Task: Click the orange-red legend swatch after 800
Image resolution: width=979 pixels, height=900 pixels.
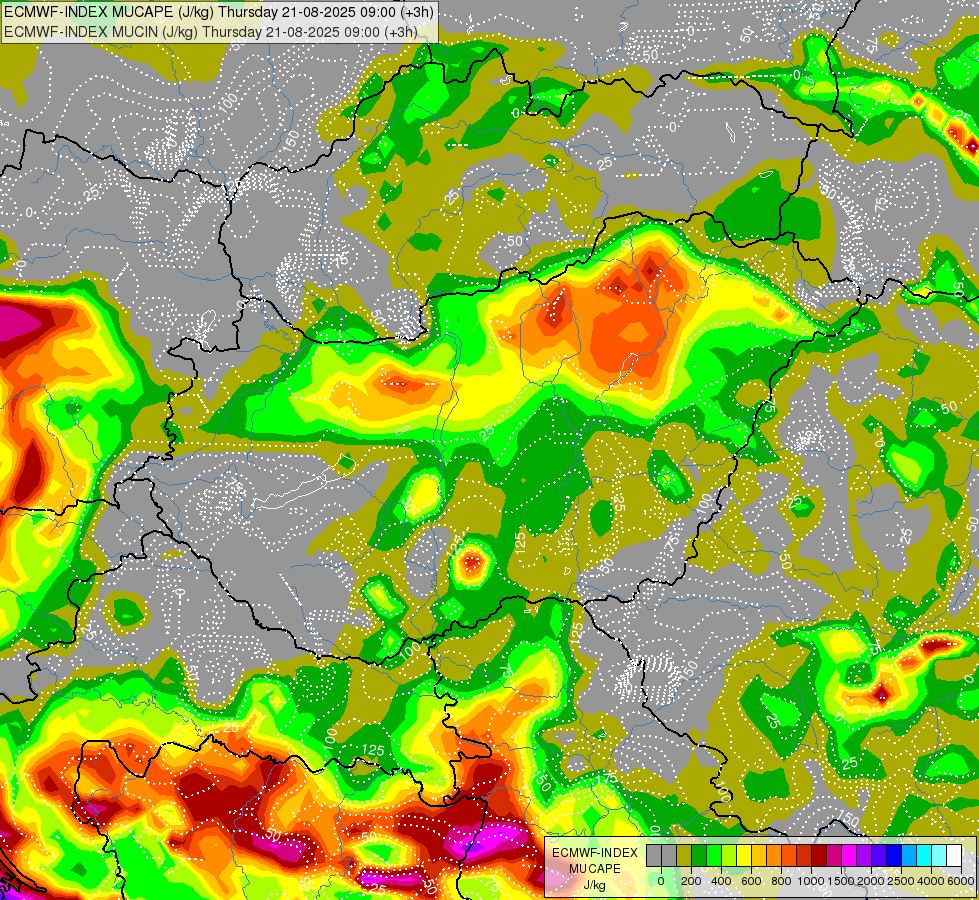Action: [790, 855]
